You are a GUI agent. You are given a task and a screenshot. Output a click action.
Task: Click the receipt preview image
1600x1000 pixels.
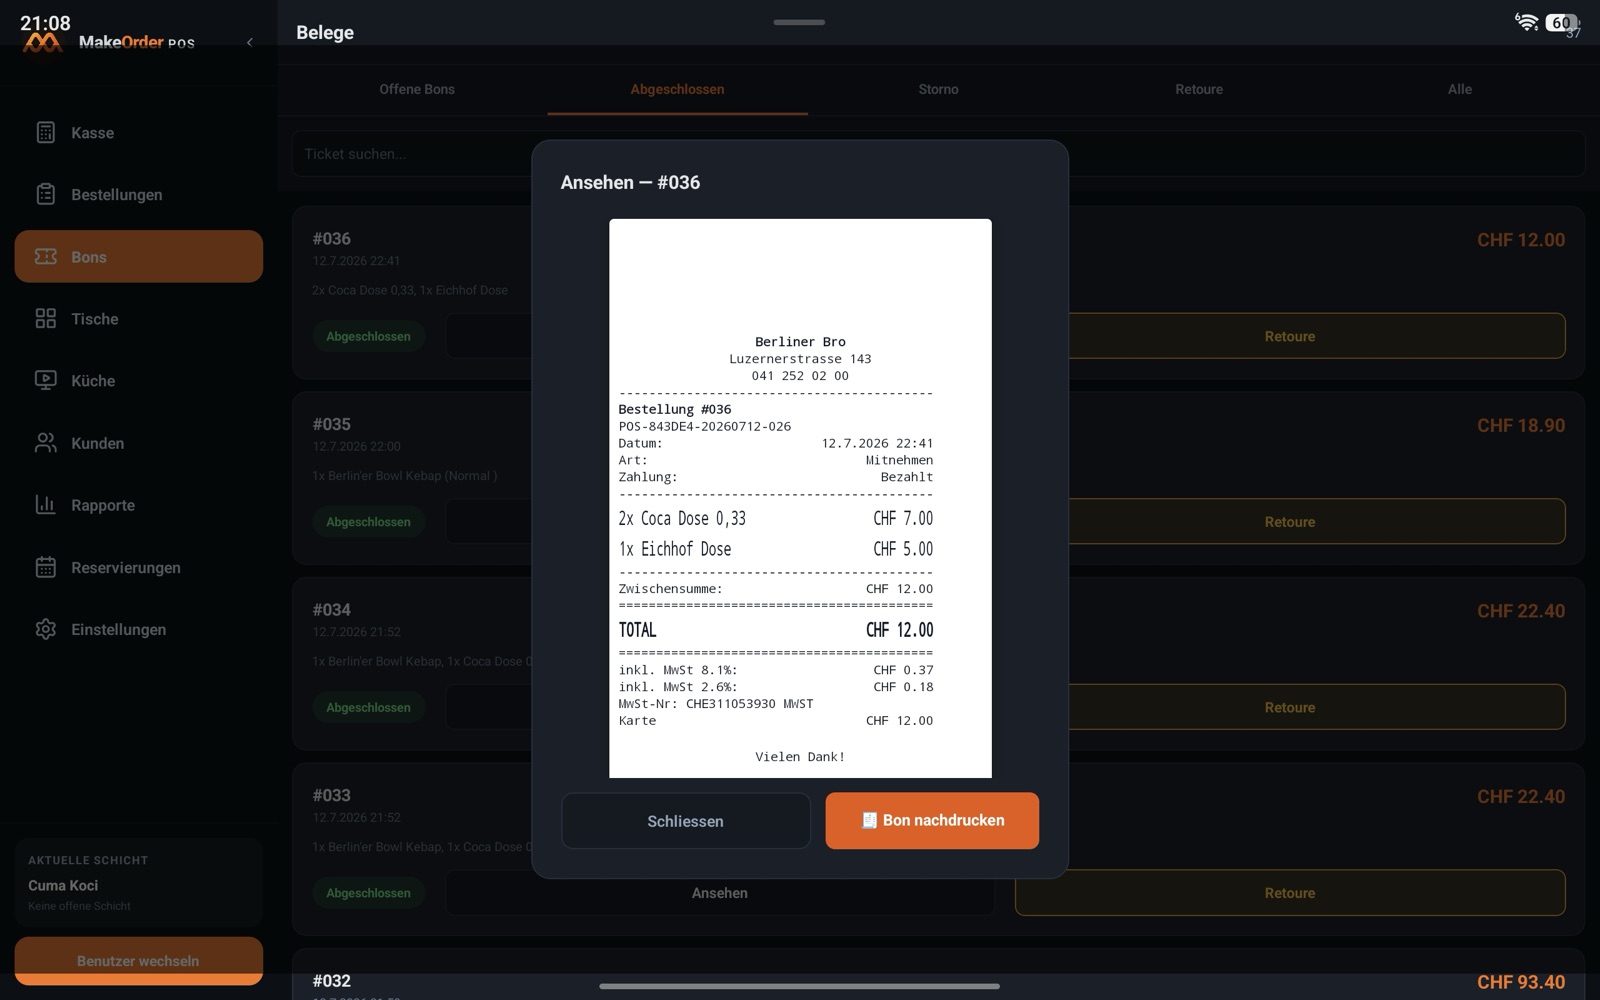(800, 498)
